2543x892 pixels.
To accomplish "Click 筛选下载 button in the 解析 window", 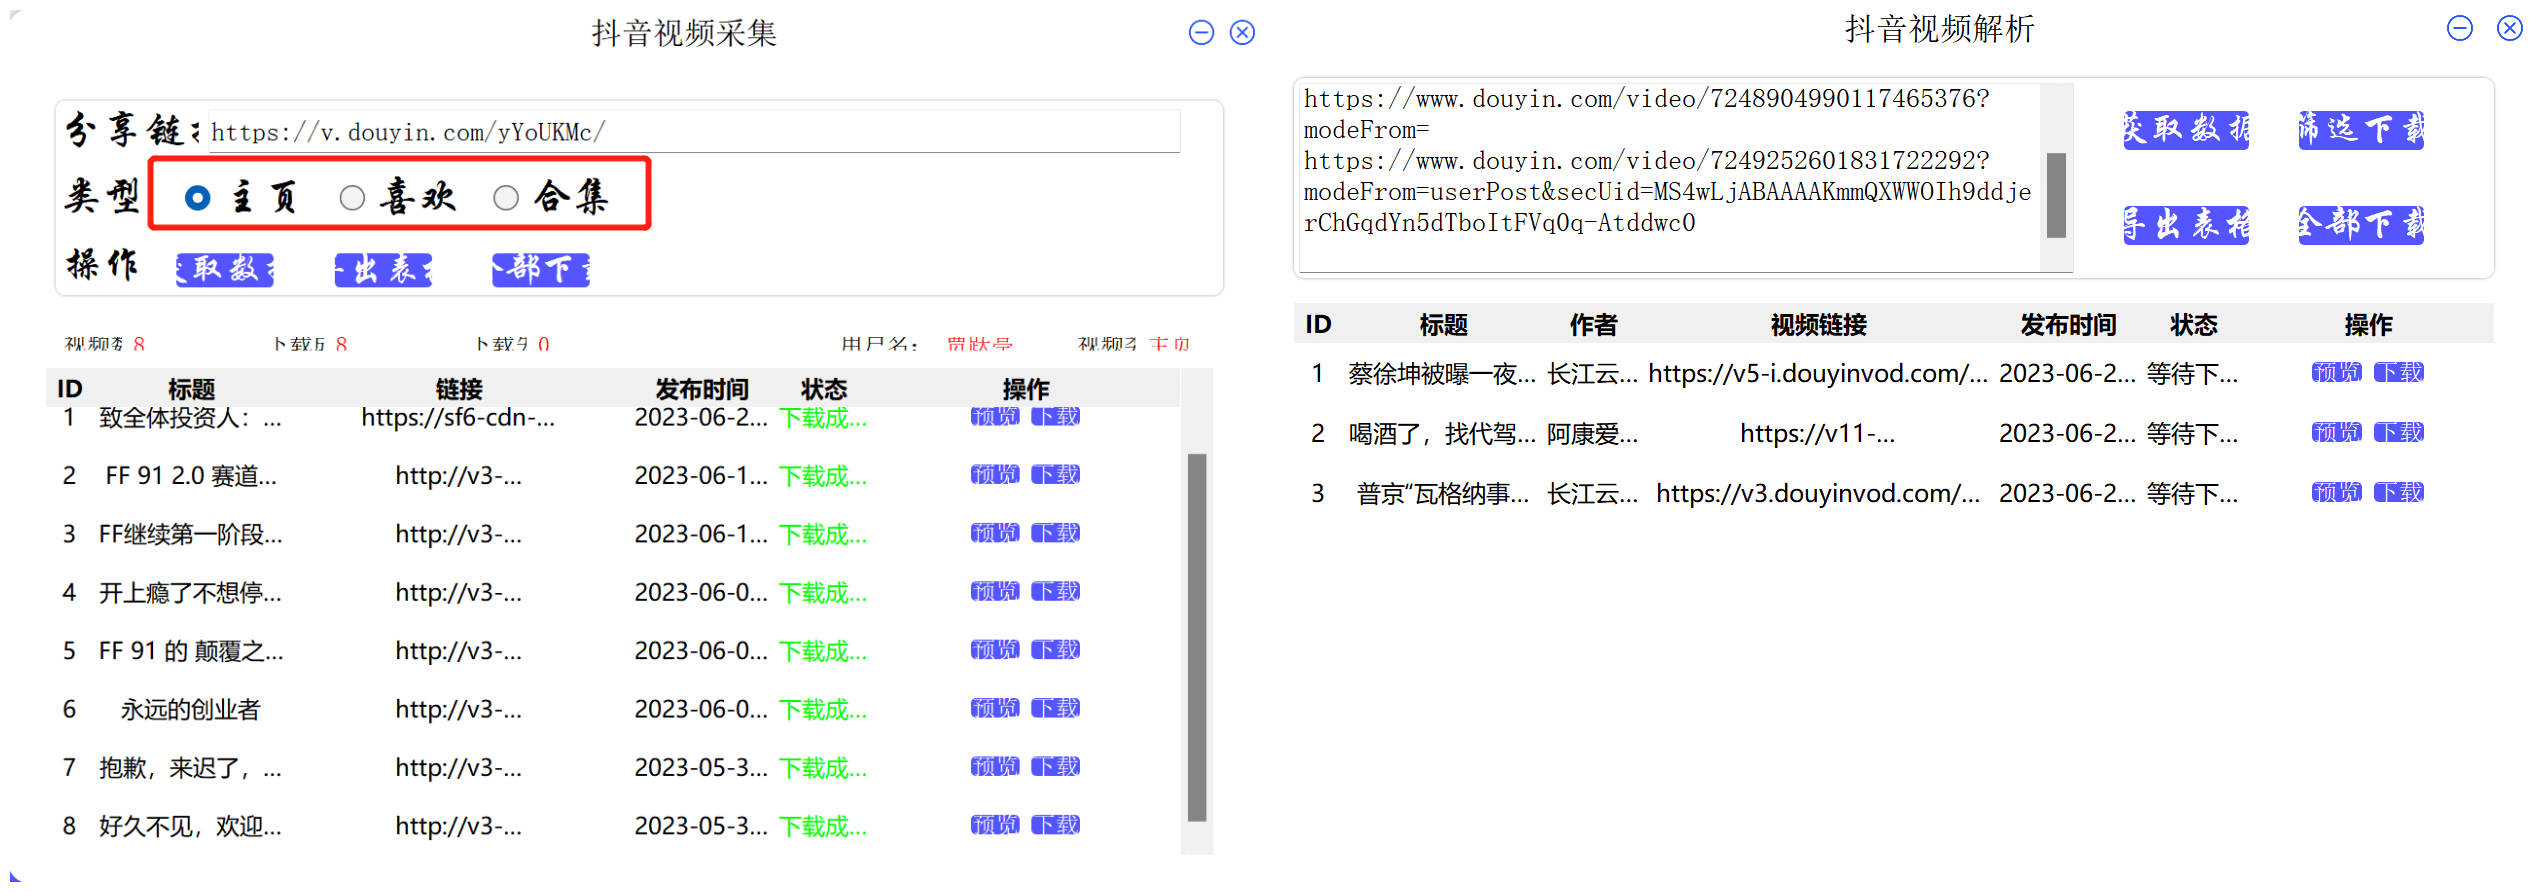I will 2361,130.
